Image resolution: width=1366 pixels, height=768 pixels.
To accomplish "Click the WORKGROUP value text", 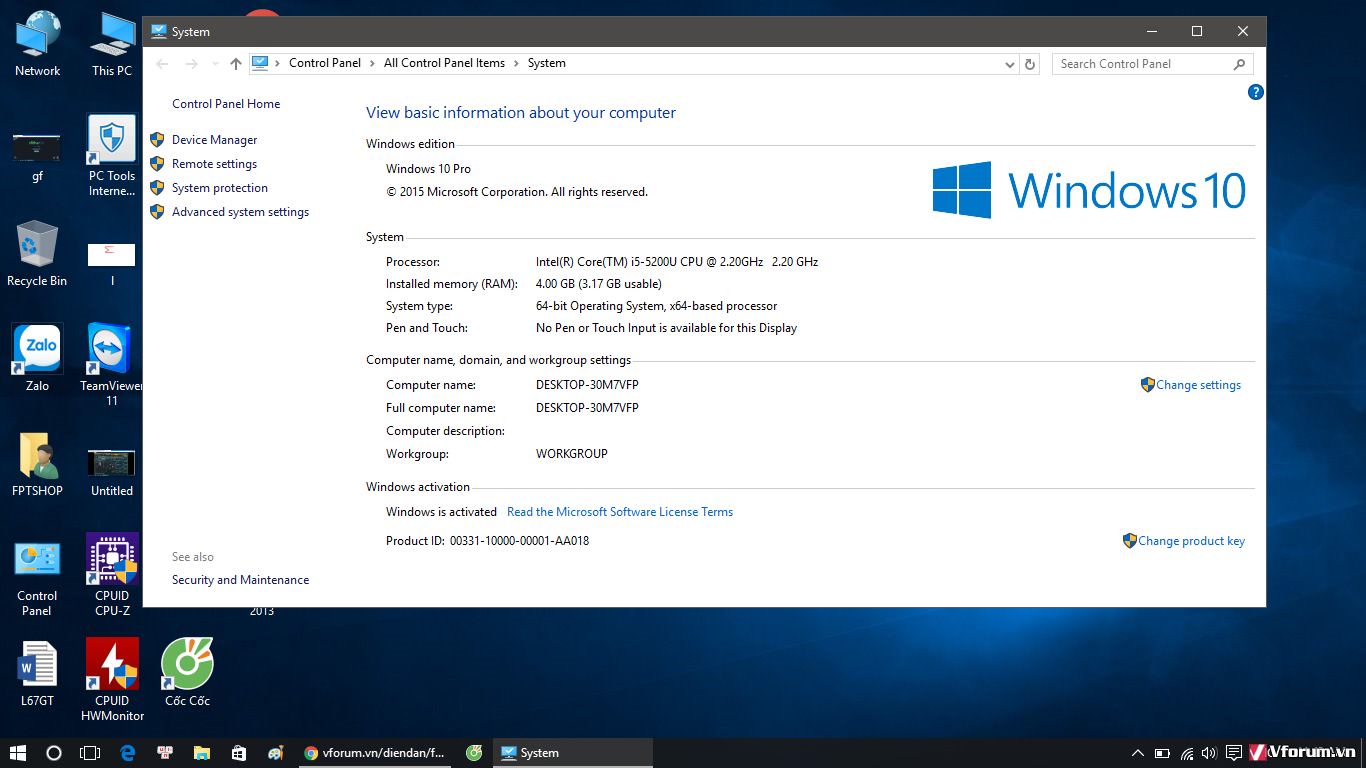I will 572,454.
